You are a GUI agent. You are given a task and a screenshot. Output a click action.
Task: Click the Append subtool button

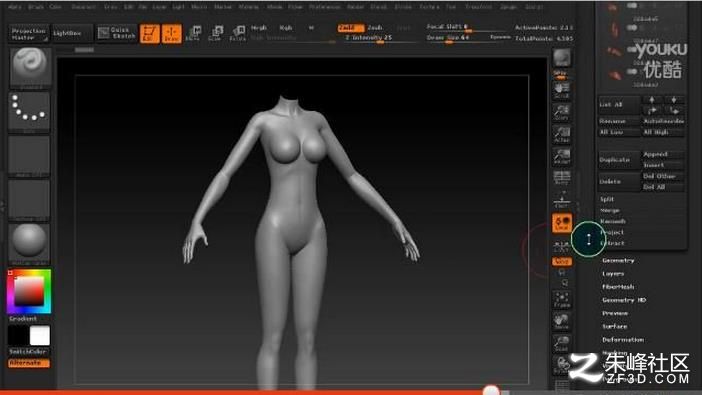tap(663, 154)
